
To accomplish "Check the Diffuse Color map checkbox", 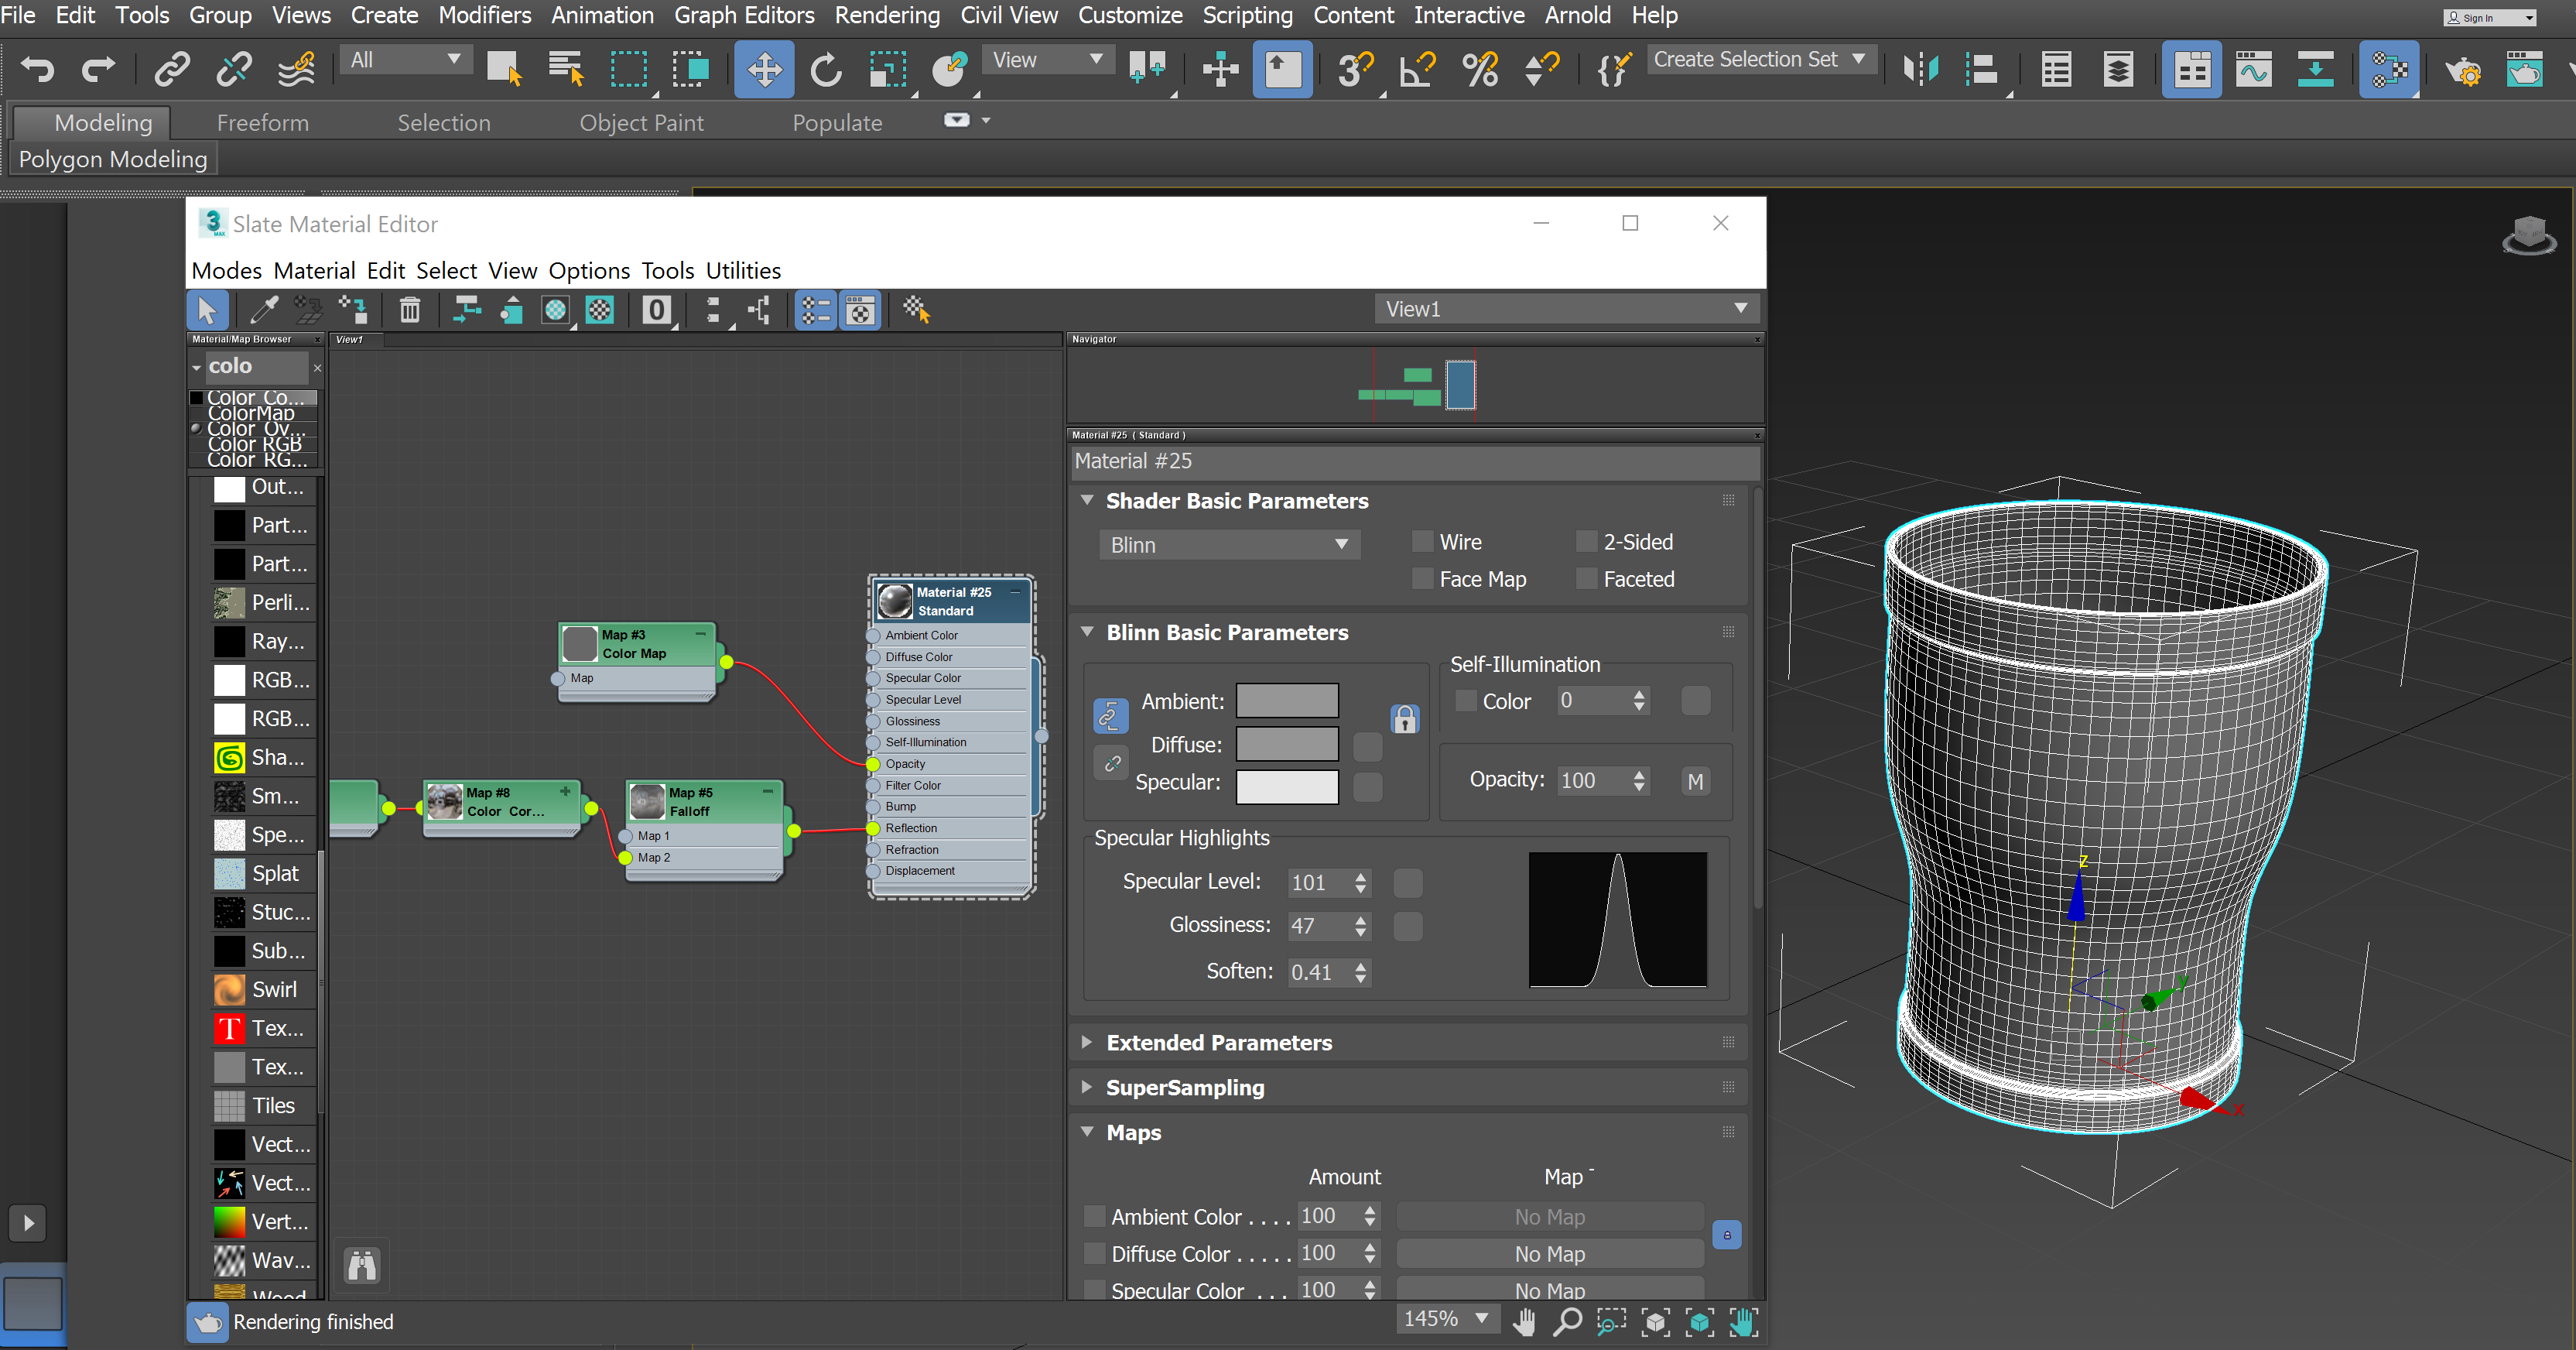I will pos(1095,1253).
